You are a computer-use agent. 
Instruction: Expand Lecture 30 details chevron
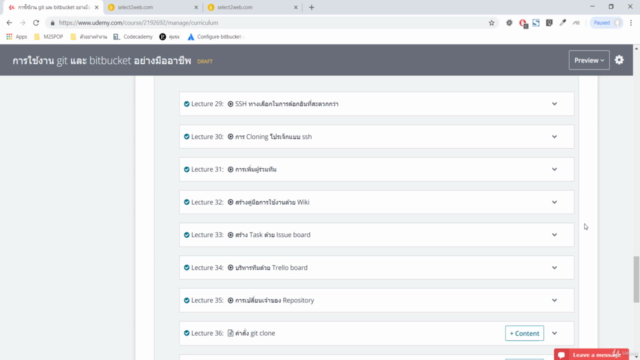[554, 137]
